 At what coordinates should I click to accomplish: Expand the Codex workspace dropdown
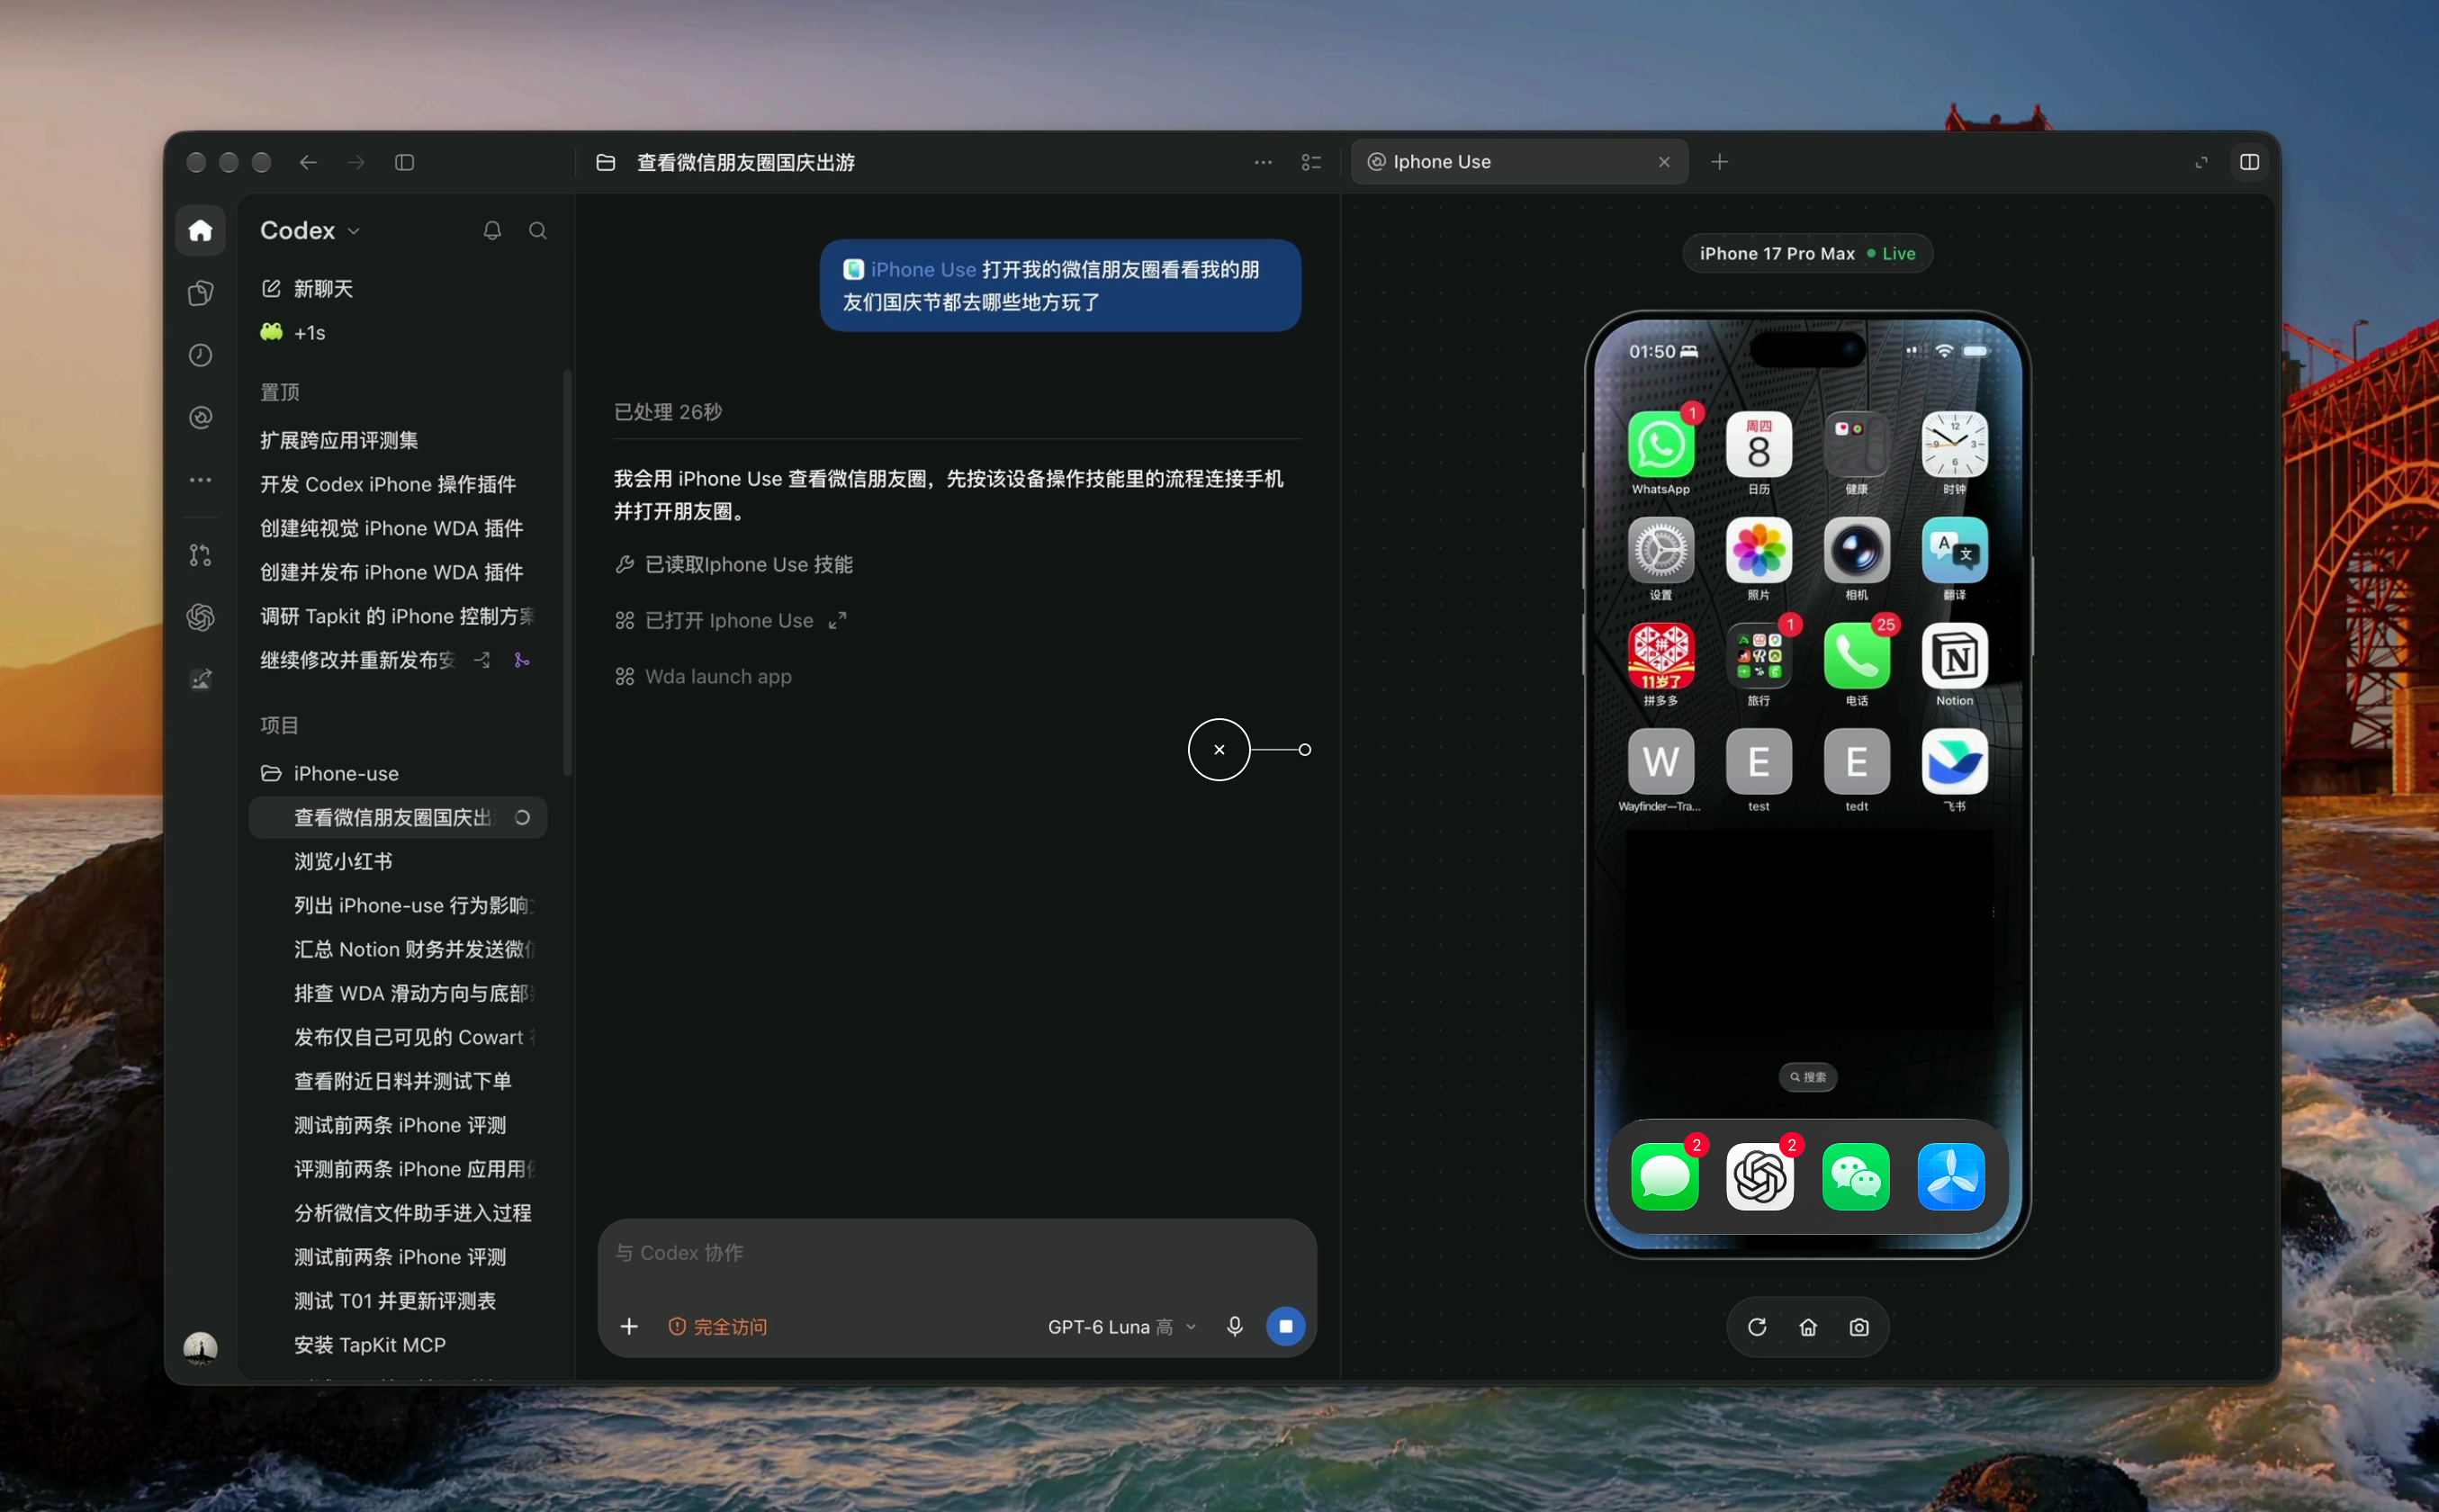(309, 231)
